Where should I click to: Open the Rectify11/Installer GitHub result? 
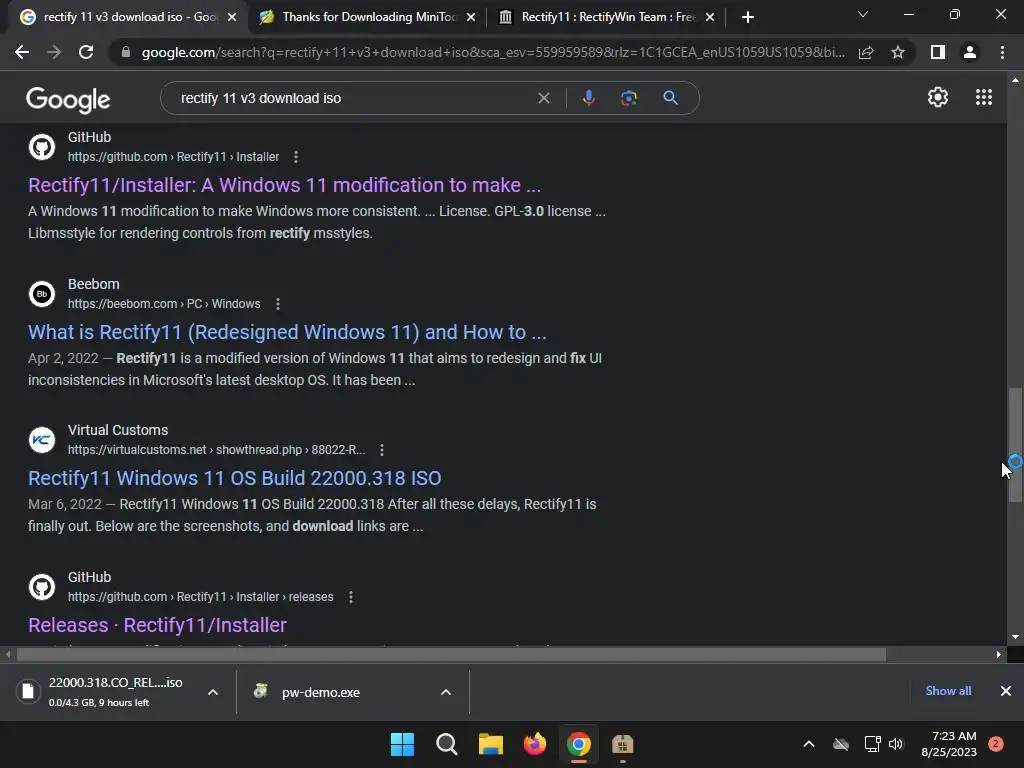(284, 185)
